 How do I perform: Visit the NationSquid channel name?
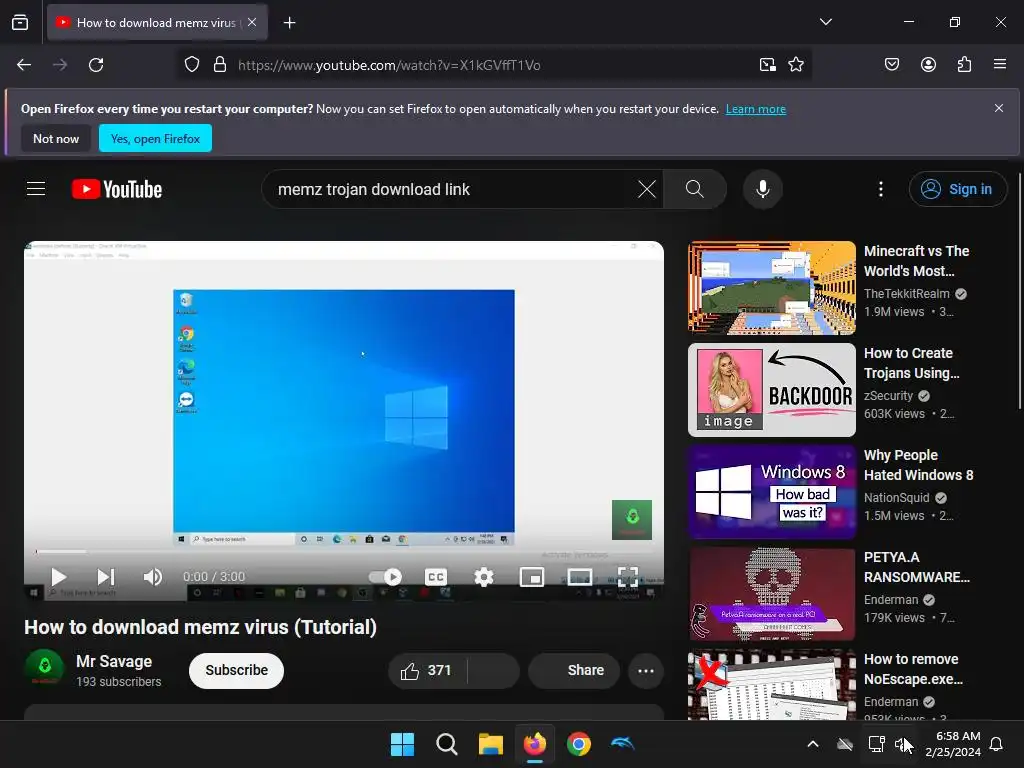[x=897, y=498]
